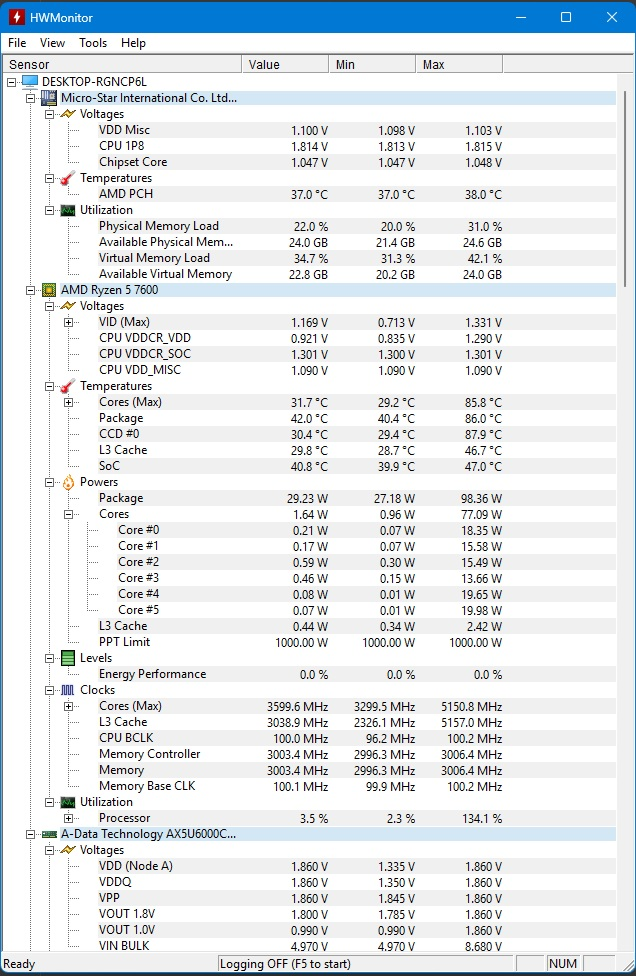Click the Logging OFF status bar text
Screen dimensions: 636x976
pyautogui.click(x=285, y=964)
